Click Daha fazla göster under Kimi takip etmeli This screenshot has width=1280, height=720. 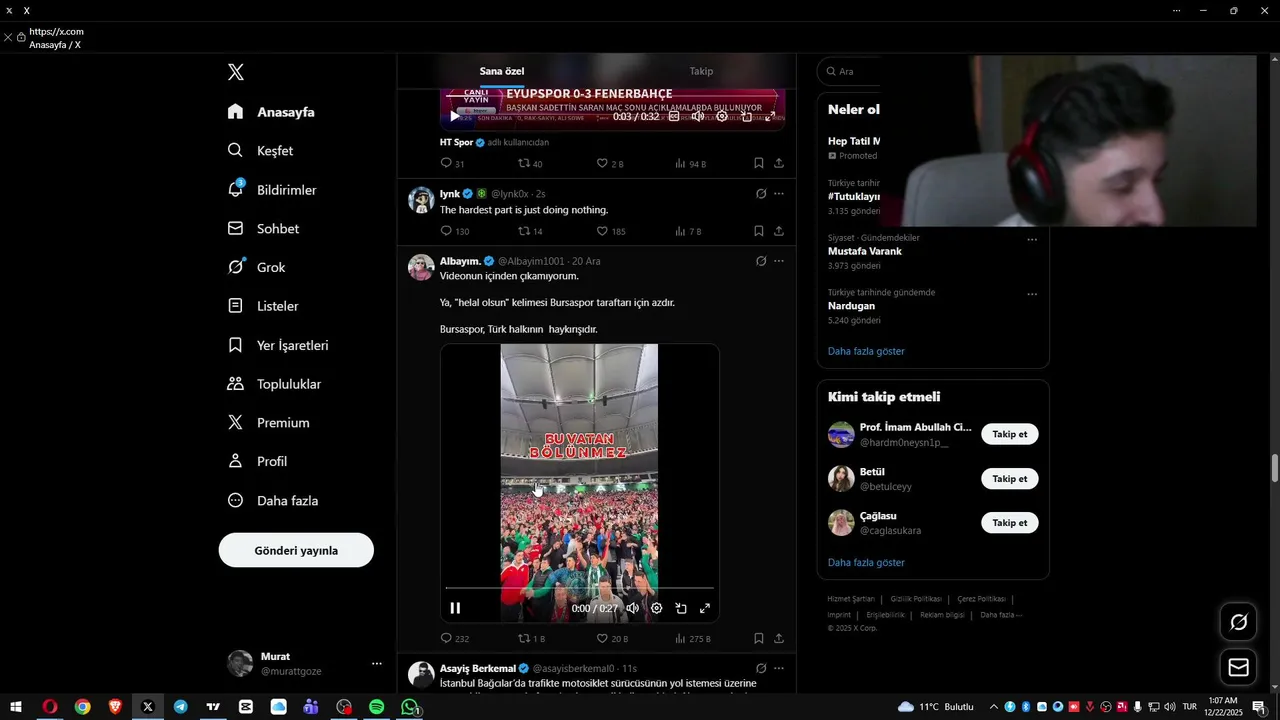point(866,562)
